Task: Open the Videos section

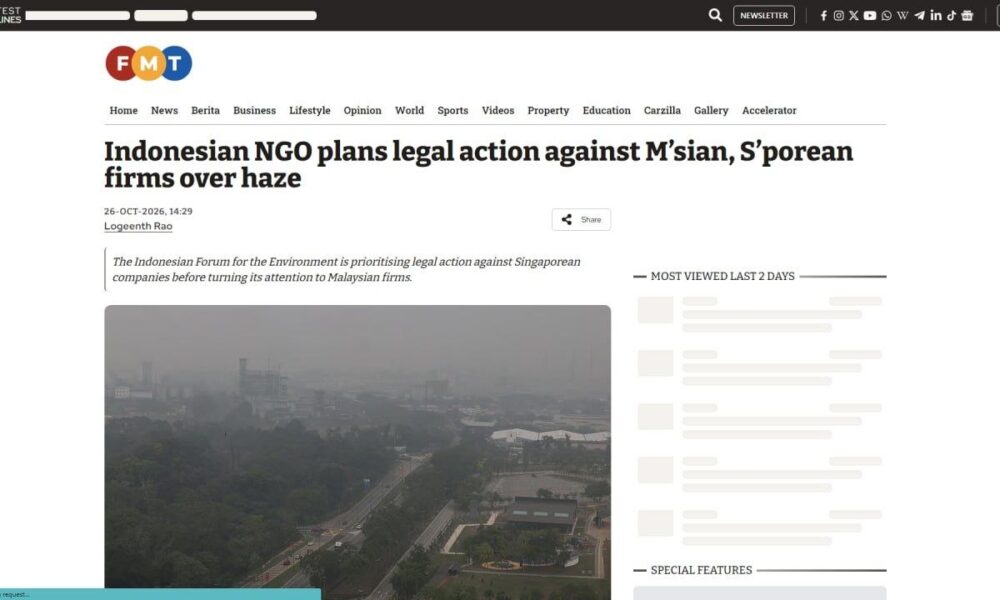Action: (498, 110)
